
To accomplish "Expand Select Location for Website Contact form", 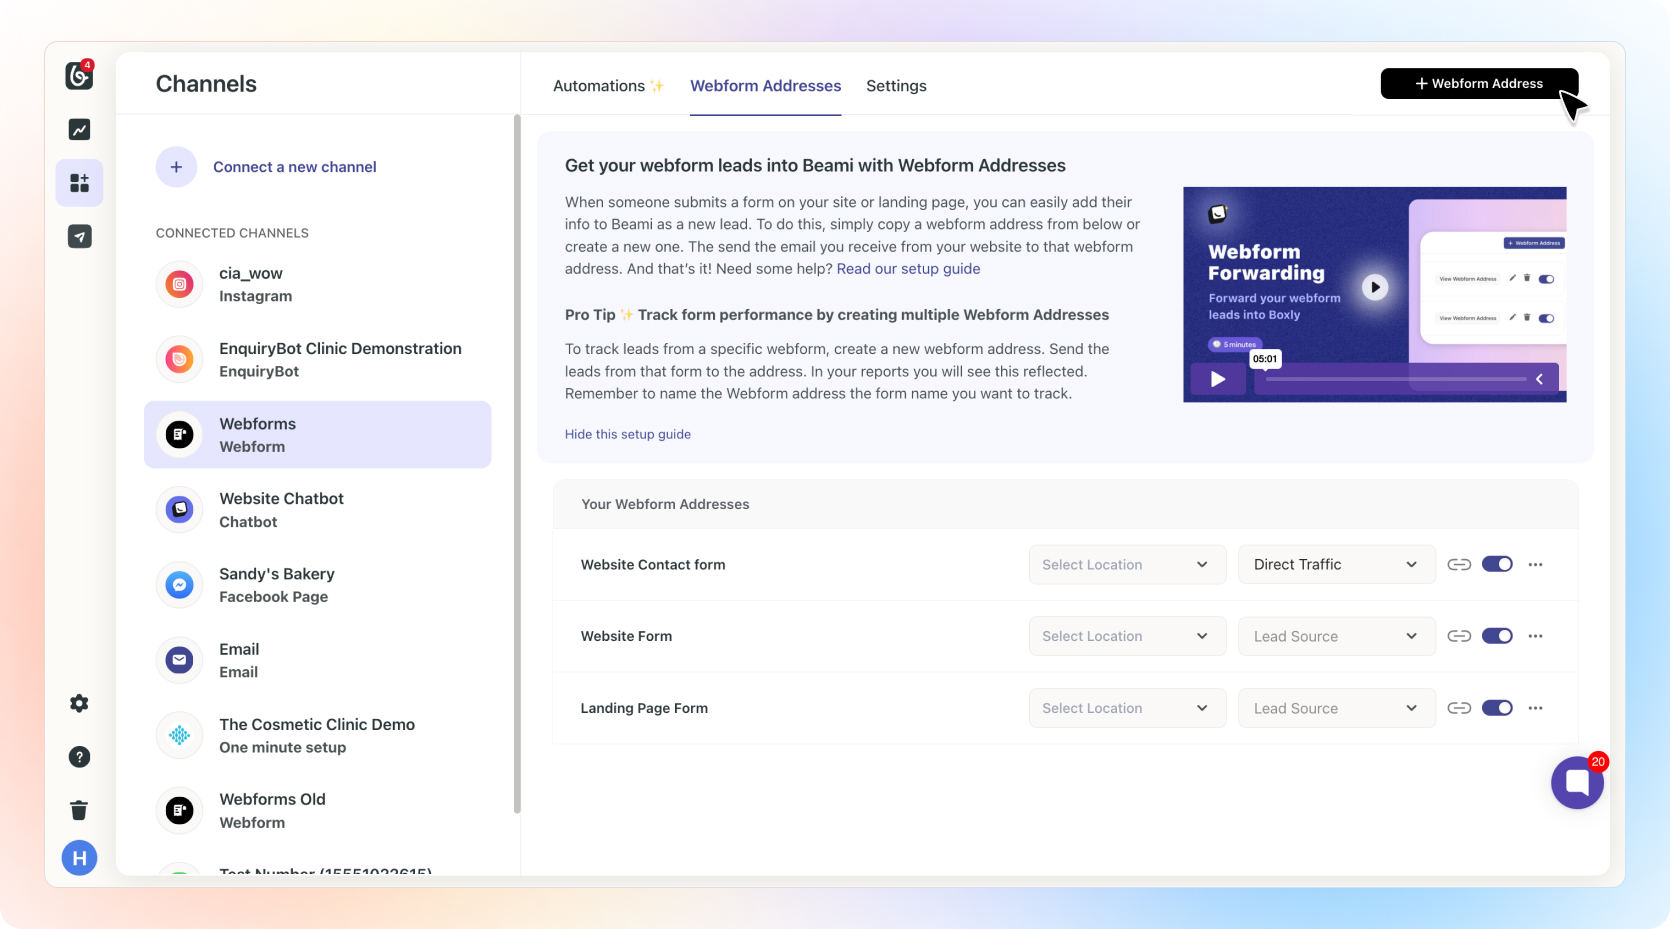I will coord(1126,565).
